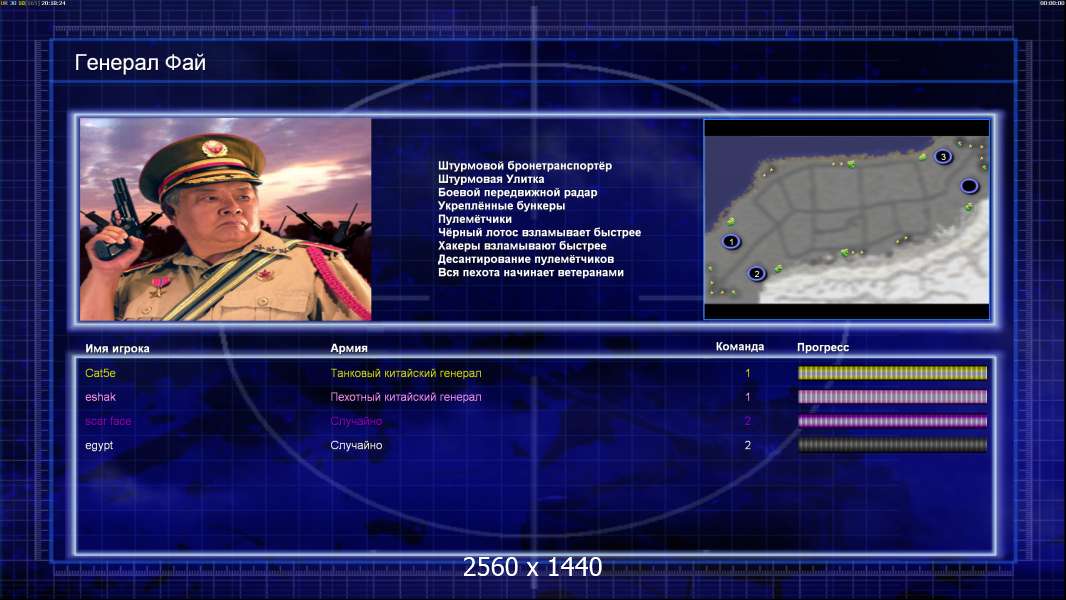
Task: Select player name 'egypt'
Action: [x=99, y=446]
